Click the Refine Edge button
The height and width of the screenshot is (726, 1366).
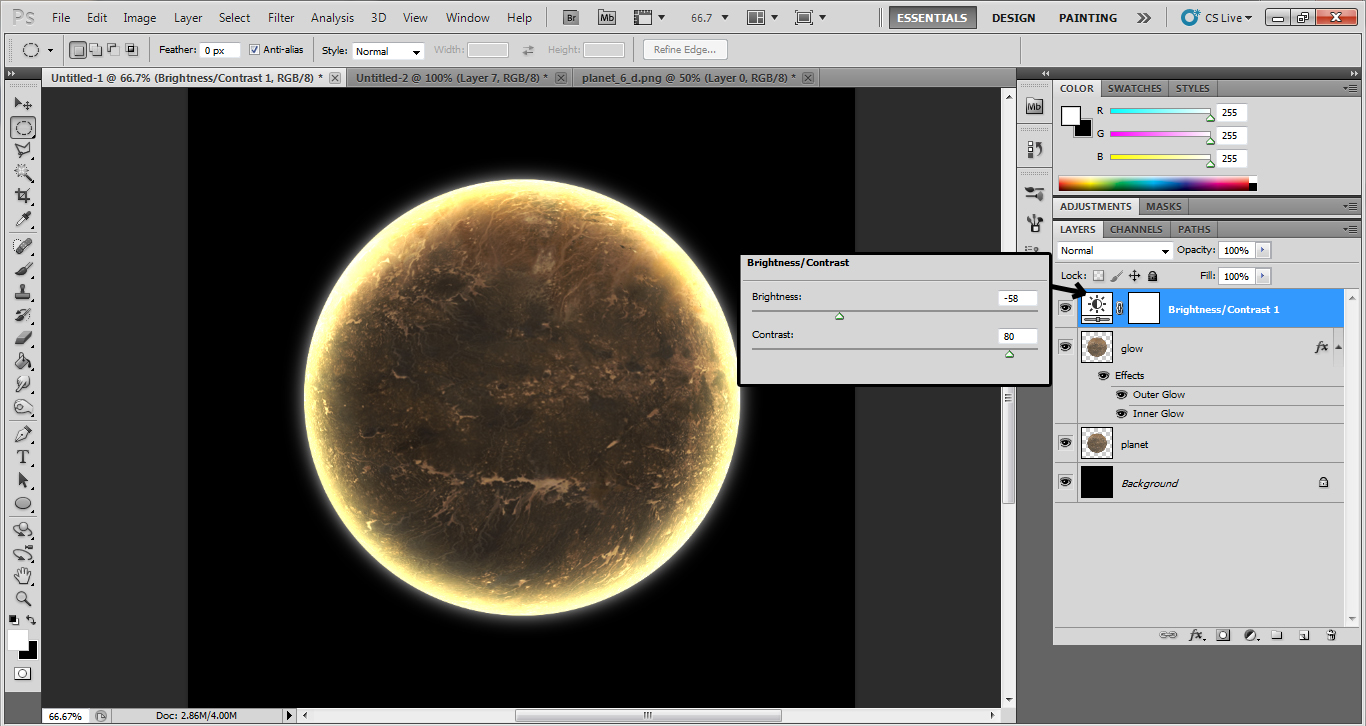684,49
